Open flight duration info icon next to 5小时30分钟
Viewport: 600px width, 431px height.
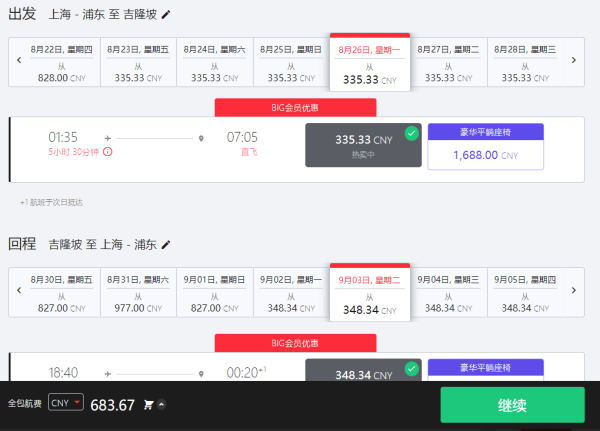point(108,152)
